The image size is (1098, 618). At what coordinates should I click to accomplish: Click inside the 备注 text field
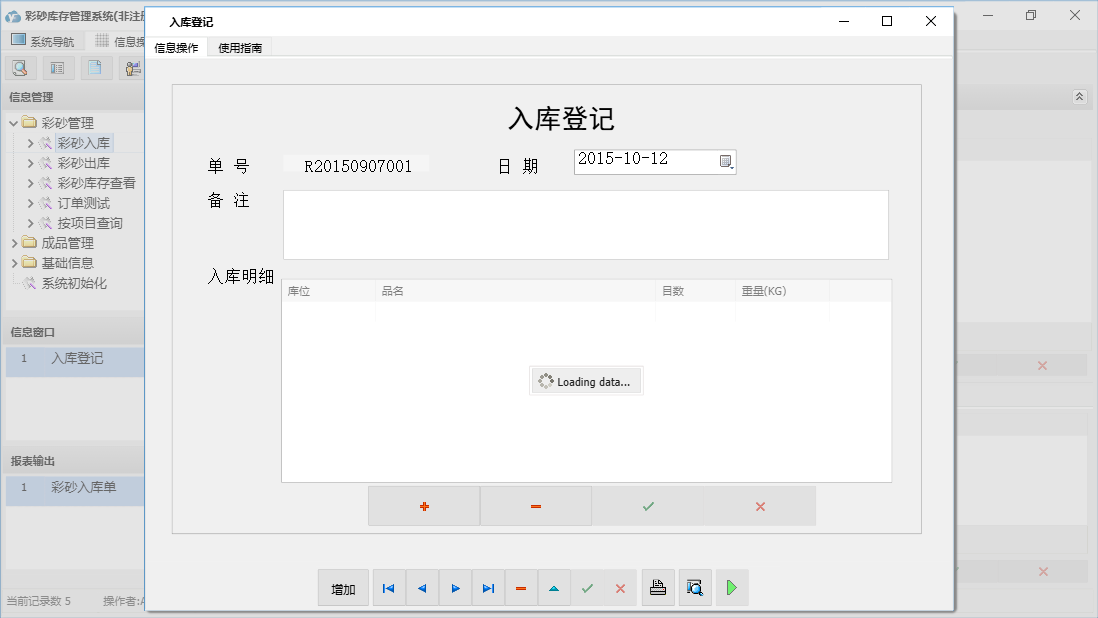pyautogui.click(x=586, y=225)
